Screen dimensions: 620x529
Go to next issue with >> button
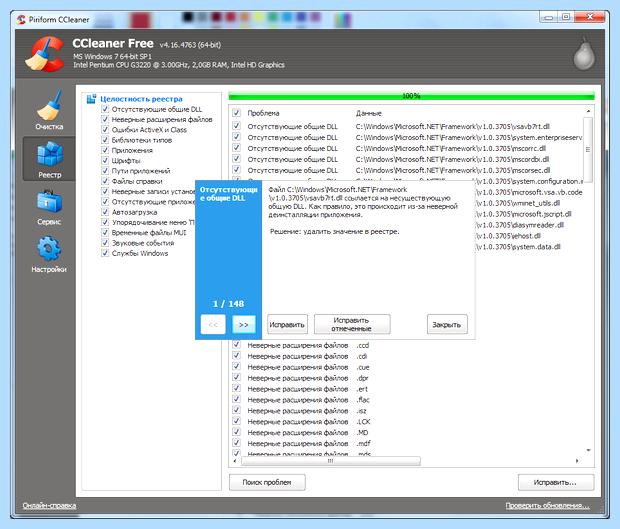(x=244, y=325)
